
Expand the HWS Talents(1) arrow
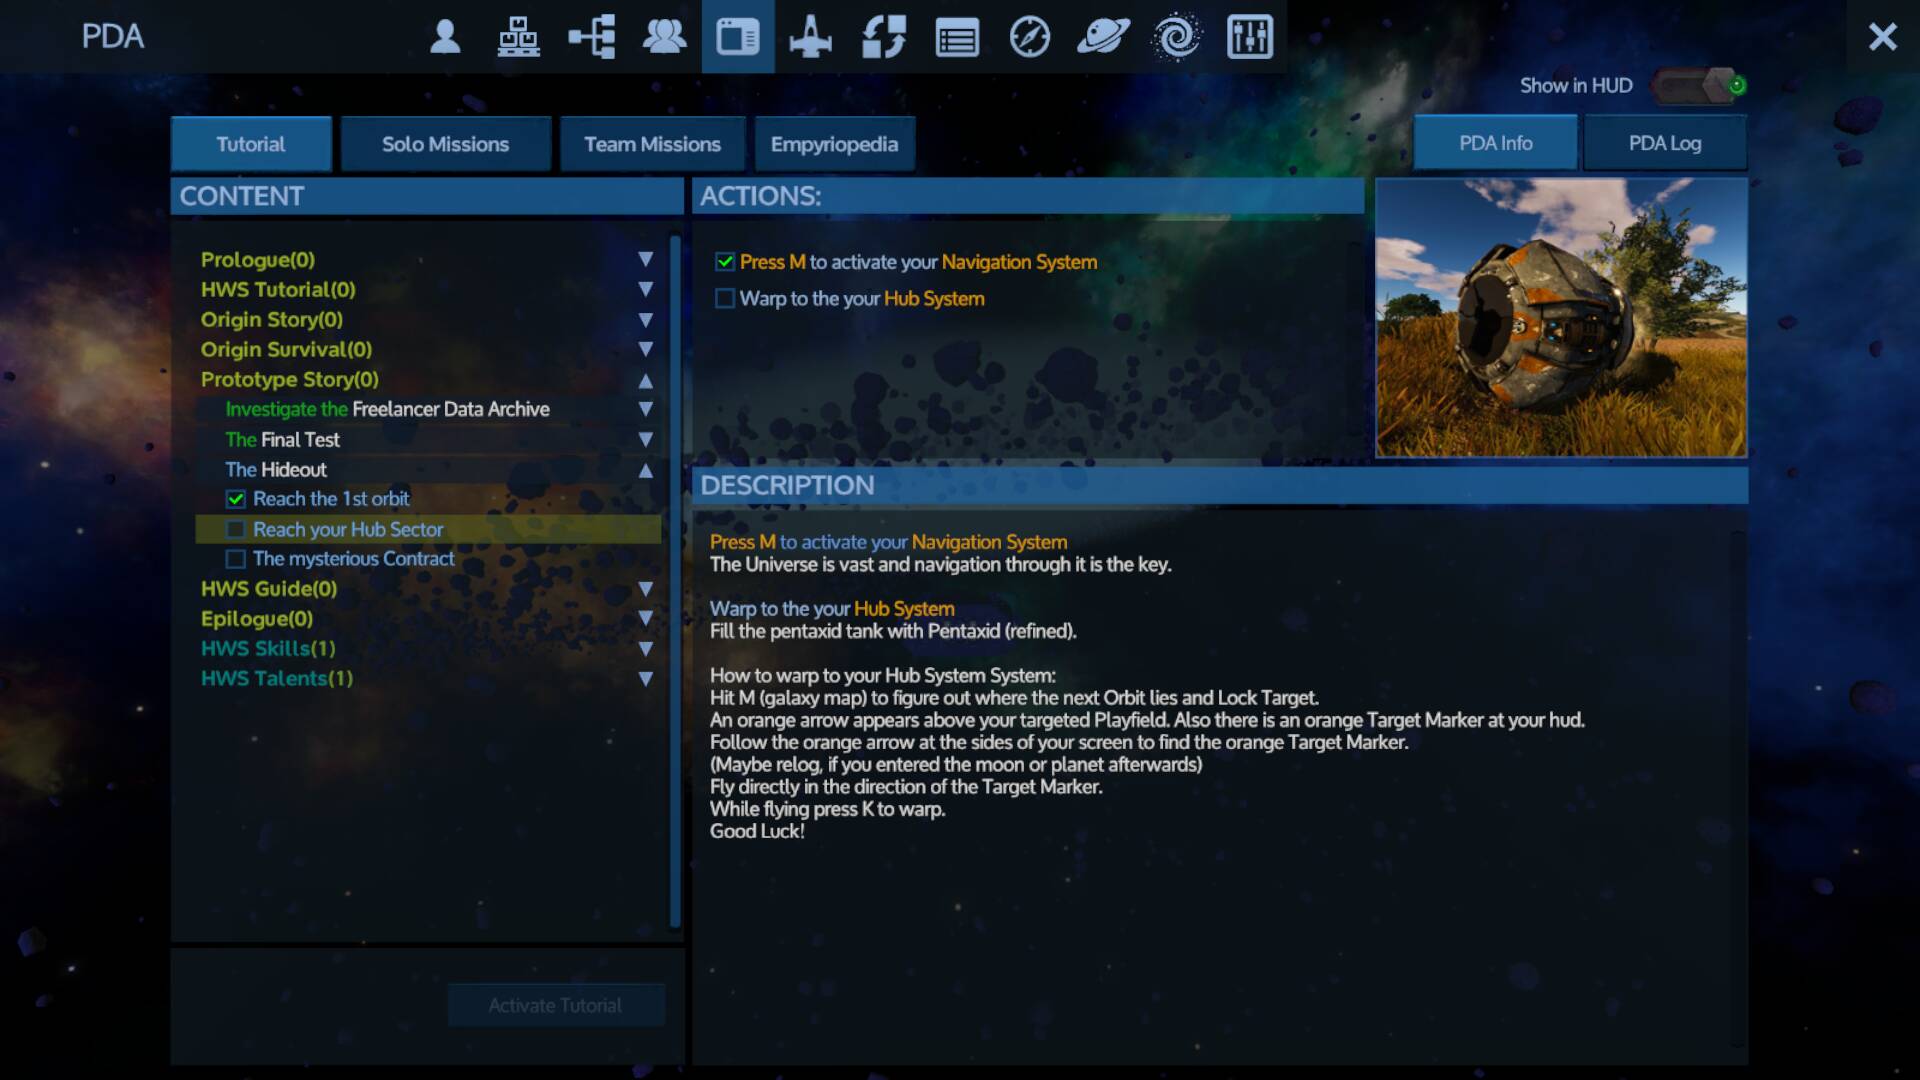coord(646,678)
